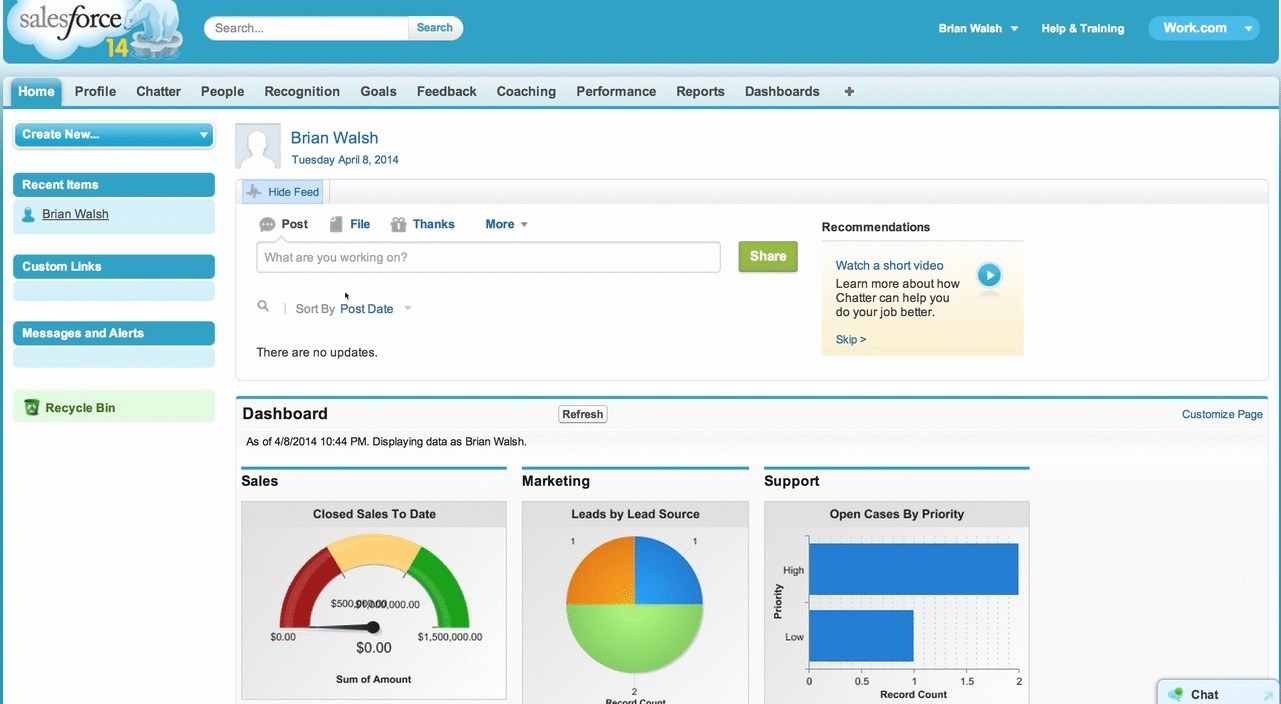
Task: Click the Hide Feed pulse icon
Action: 253,192
